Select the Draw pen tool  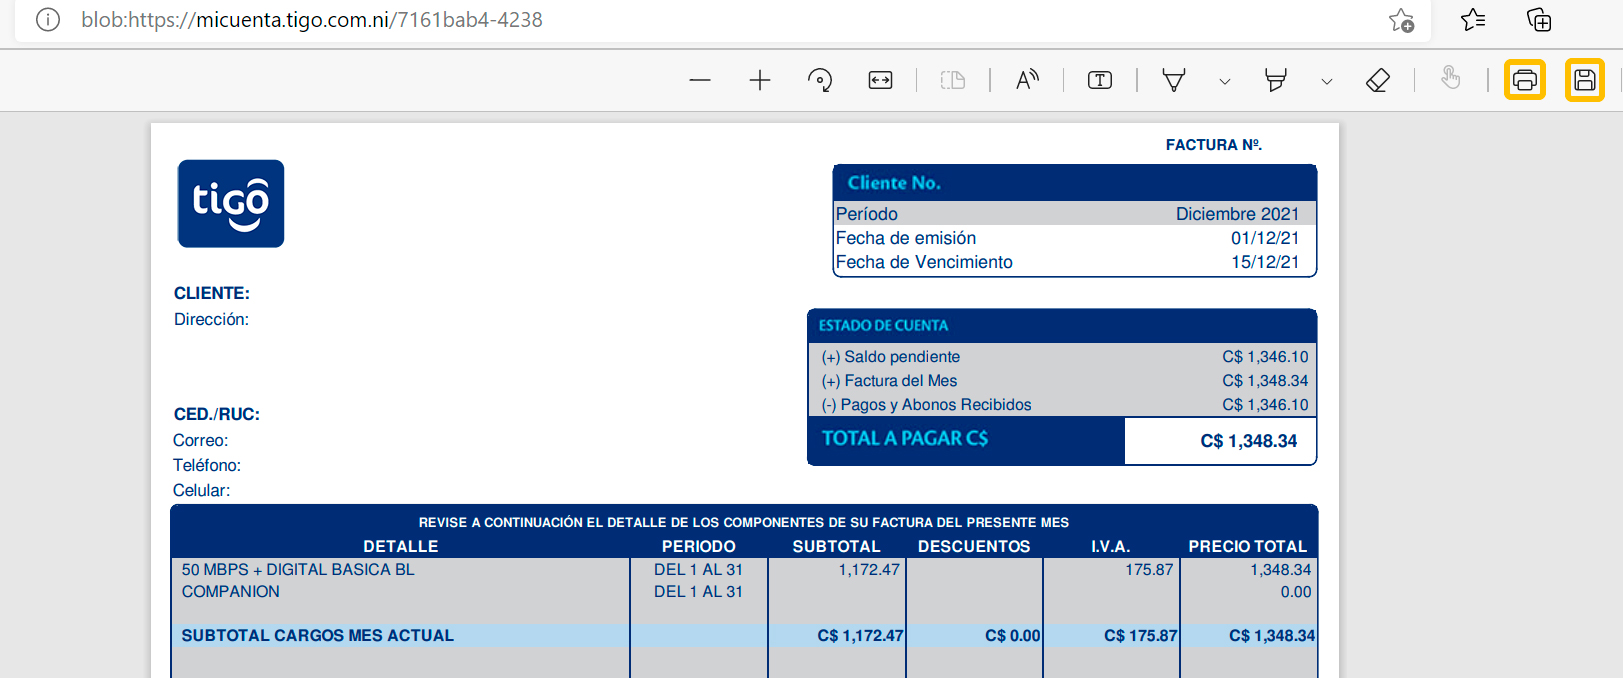coord(1174,80)
